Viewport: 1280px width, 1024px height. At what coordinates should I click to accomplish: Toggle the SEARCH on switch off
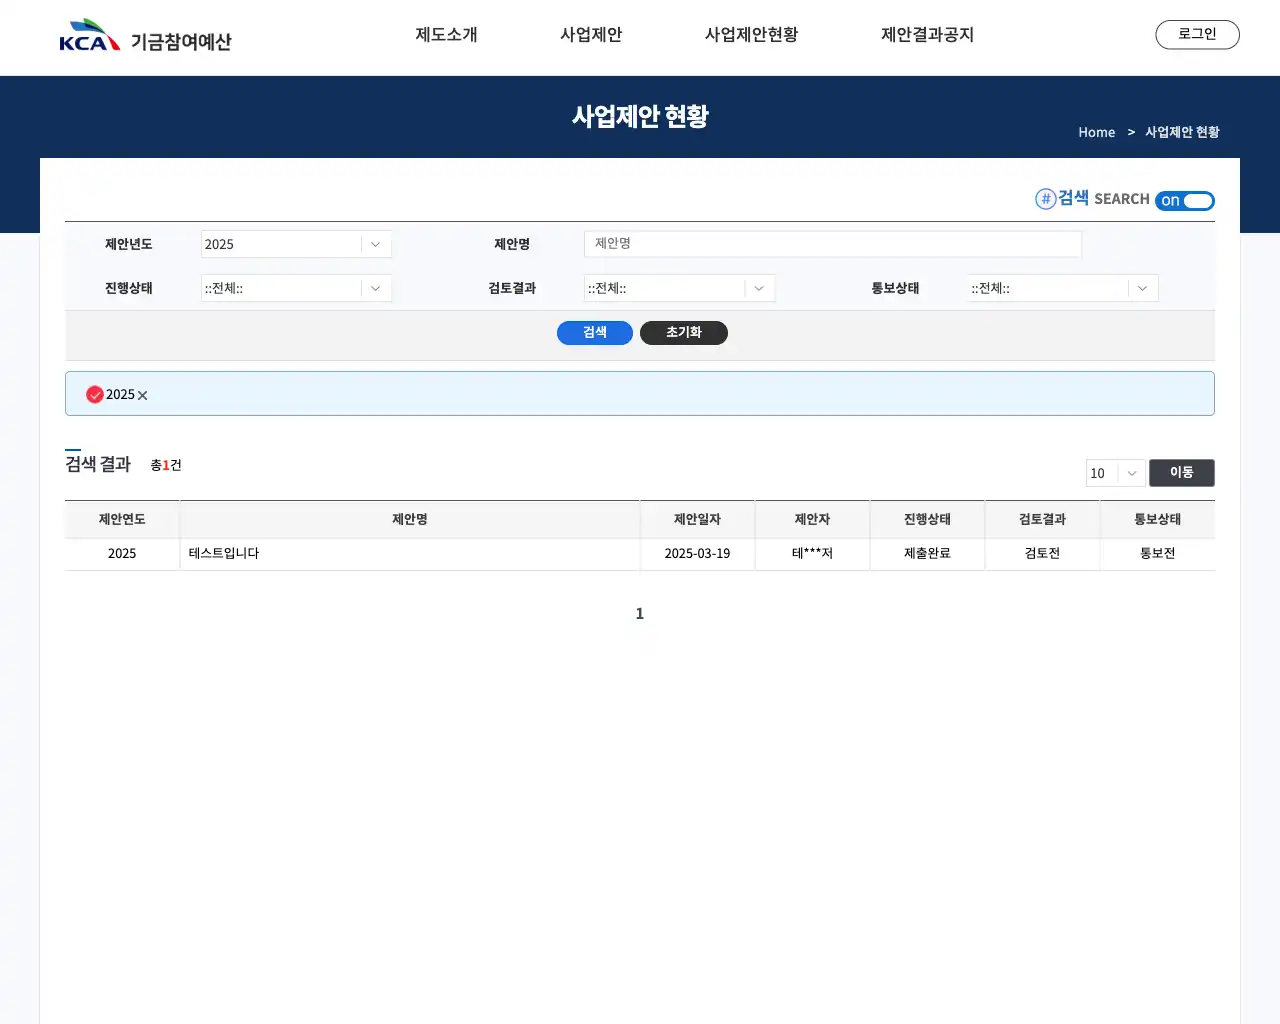click(1185, 200)
